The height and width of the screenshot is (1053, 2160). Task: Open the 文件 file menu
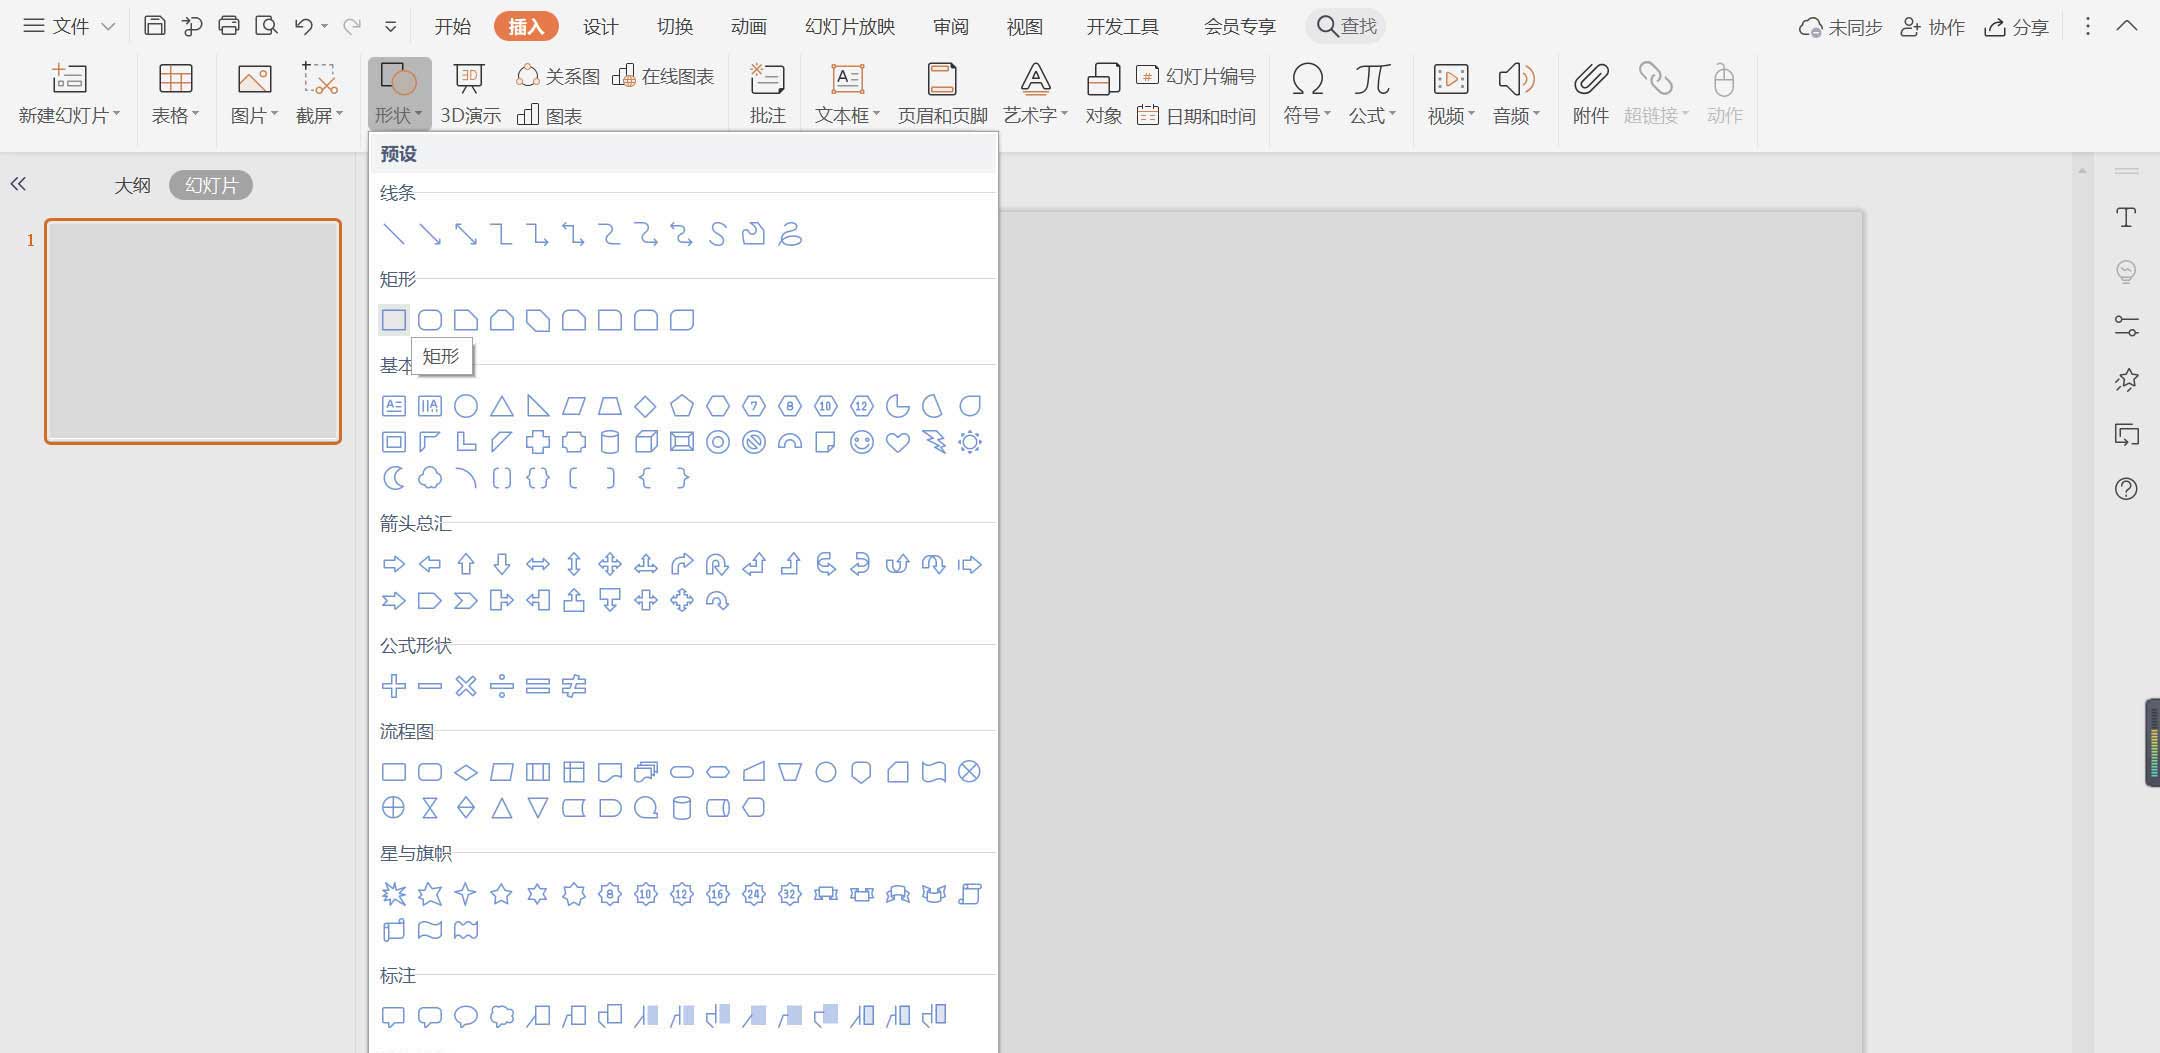point(69,26)
